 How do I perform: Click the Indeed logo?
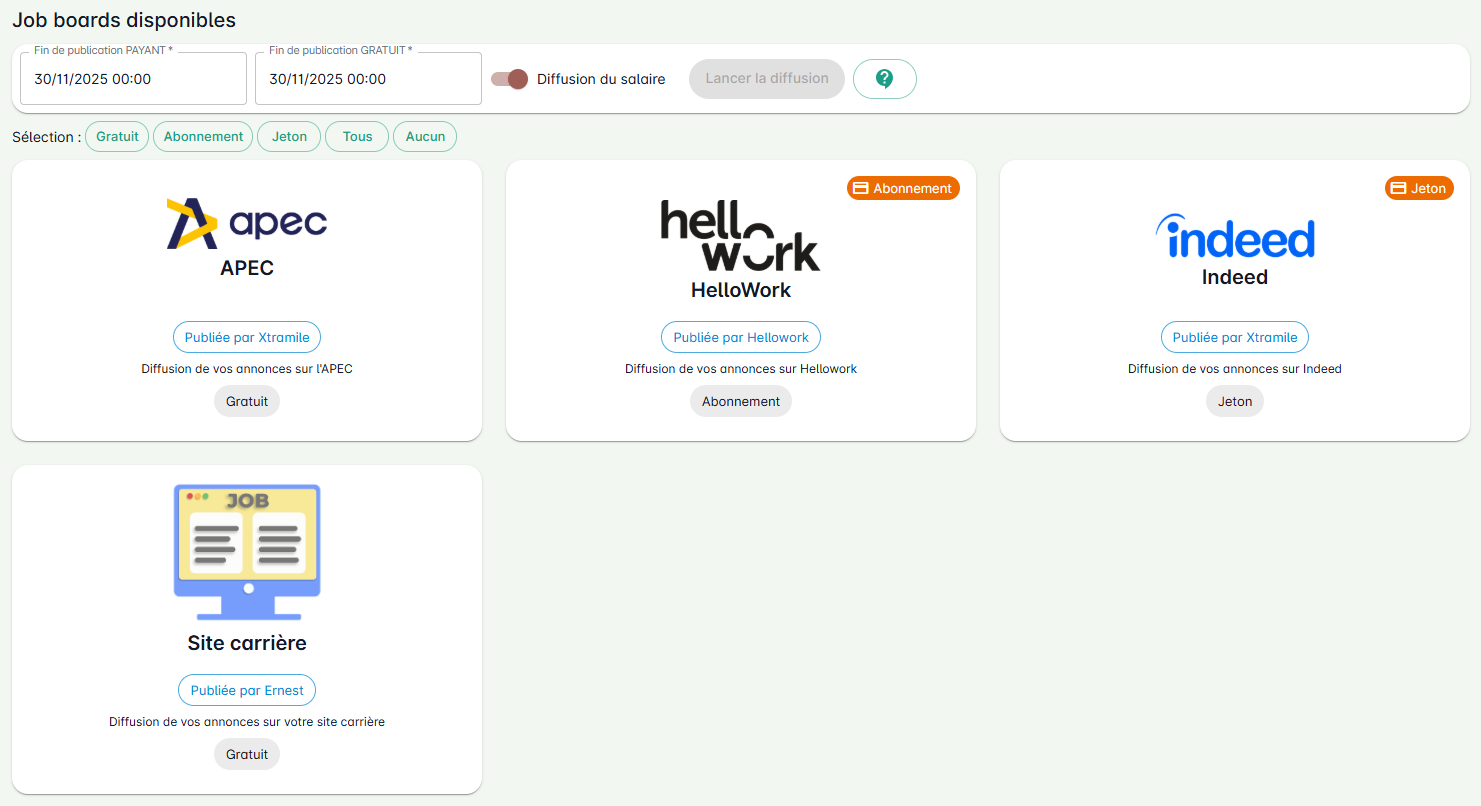(x=1234, y=238)
